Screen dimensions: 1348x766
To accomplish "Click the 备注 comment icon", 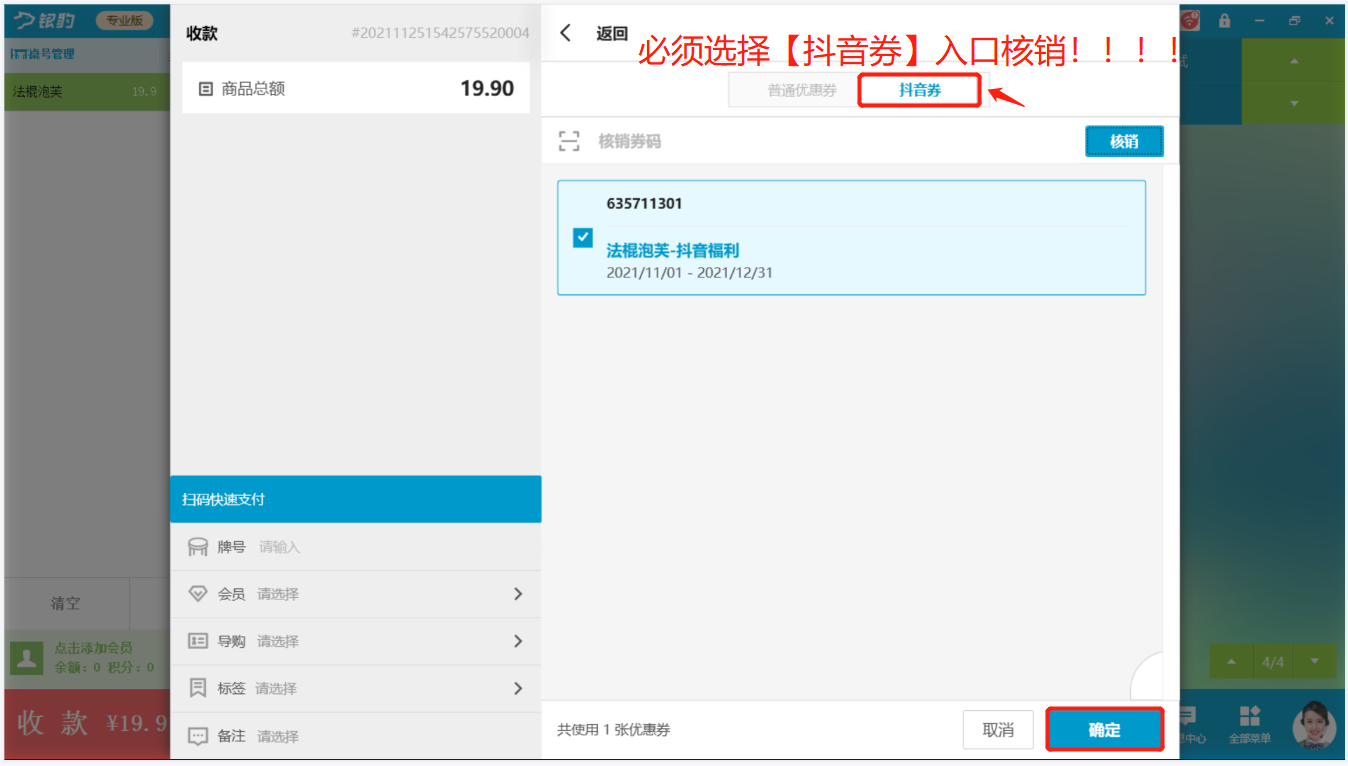I will click(x=198, y=736).
